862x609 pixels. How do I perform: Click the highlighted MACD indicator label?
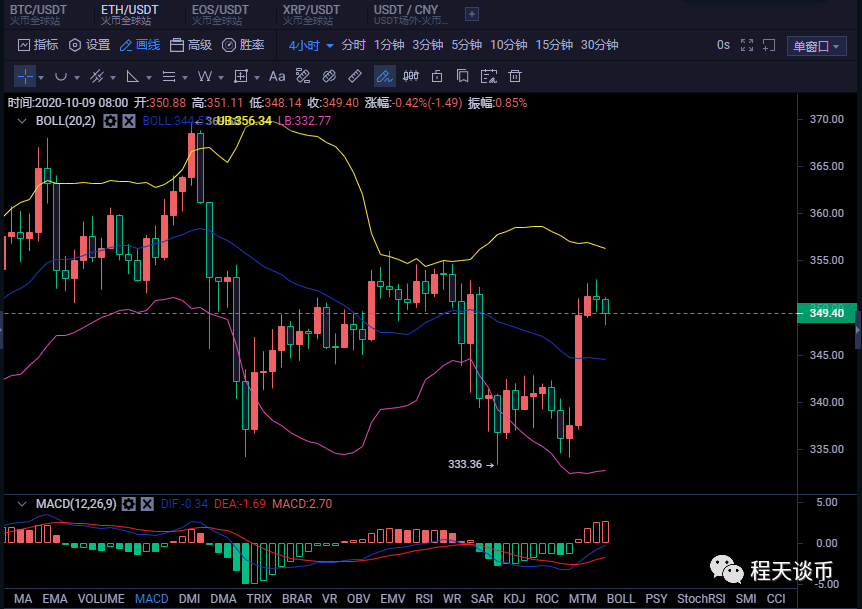(151, 599)
